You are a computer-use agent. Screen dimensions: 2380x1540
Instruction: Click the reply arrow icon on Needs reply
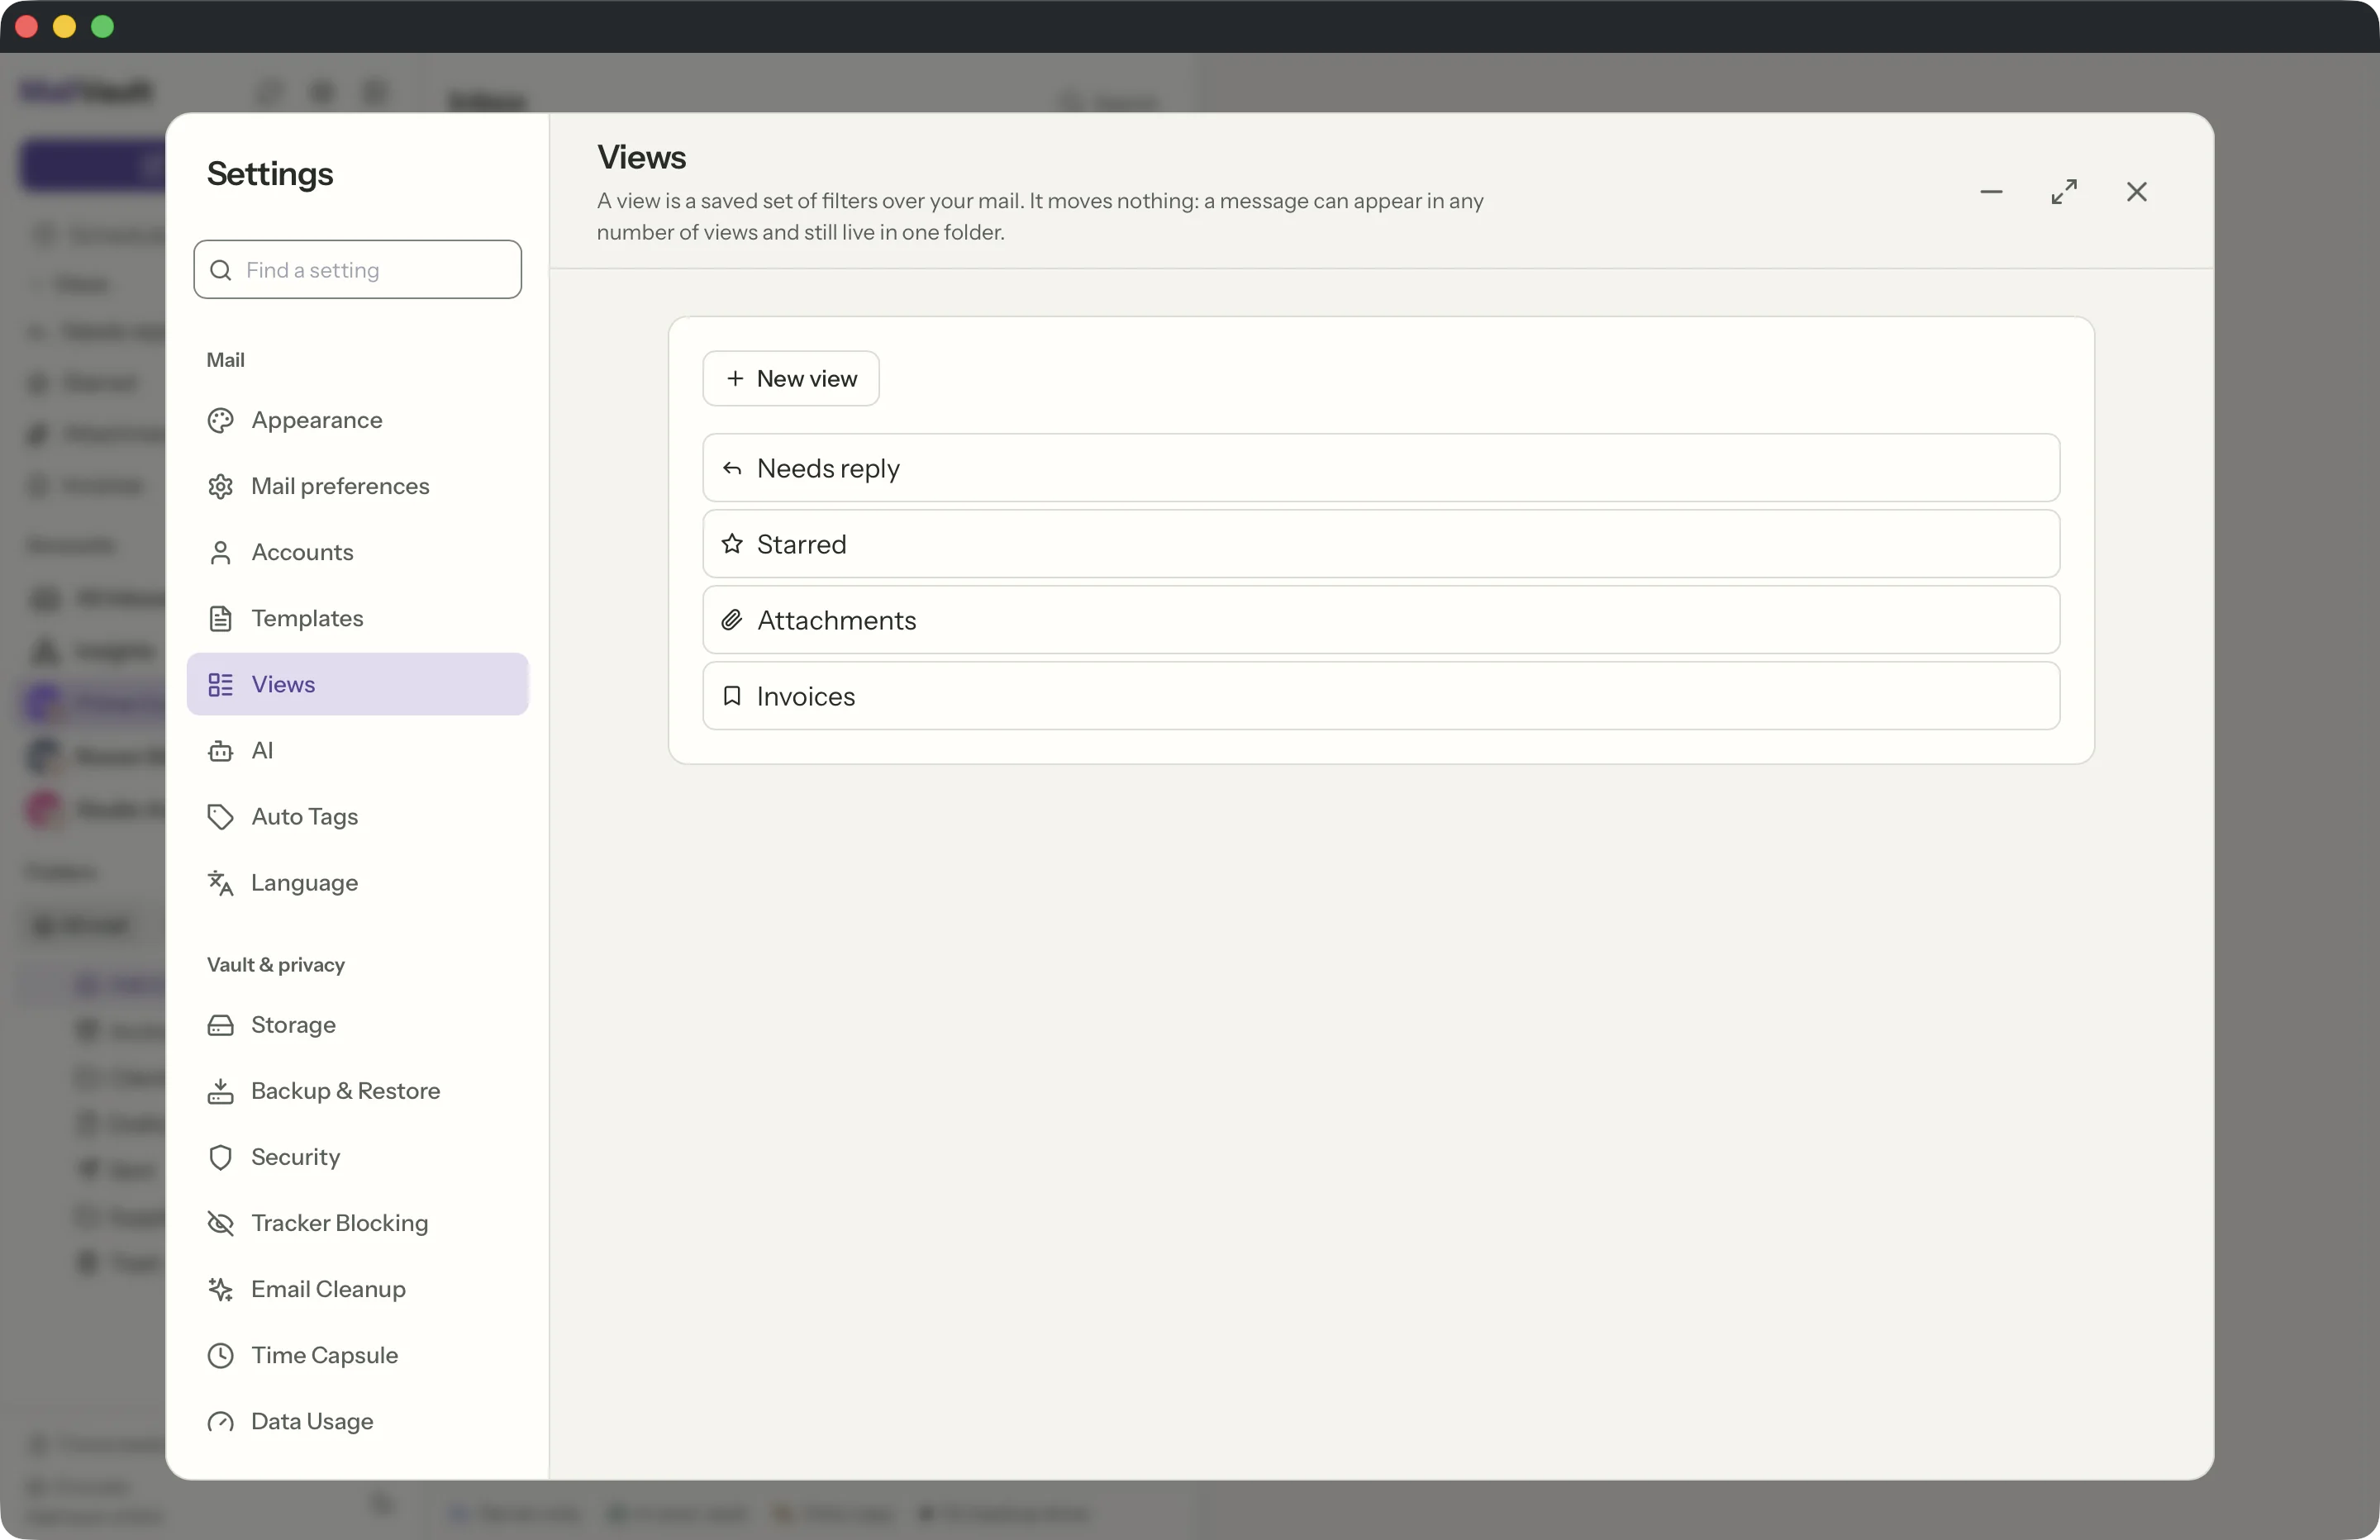click(x=732, y=468)
